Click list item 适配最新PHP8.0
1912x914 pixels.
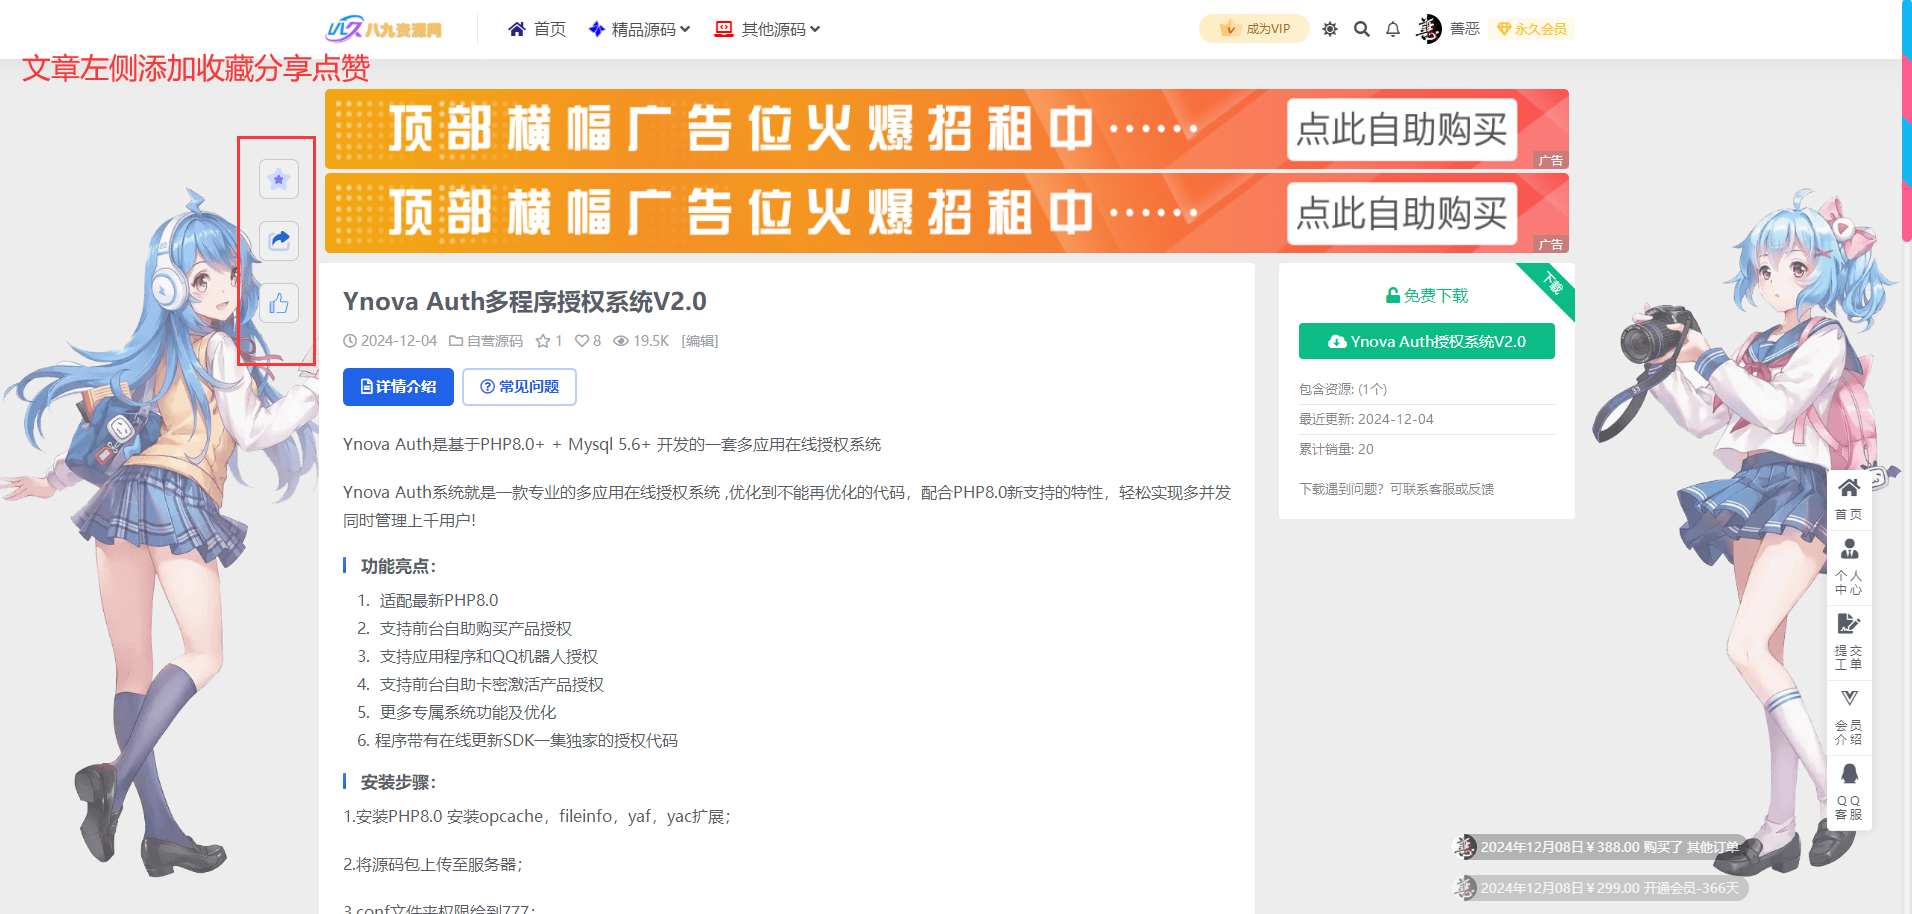tap(439, 600)
